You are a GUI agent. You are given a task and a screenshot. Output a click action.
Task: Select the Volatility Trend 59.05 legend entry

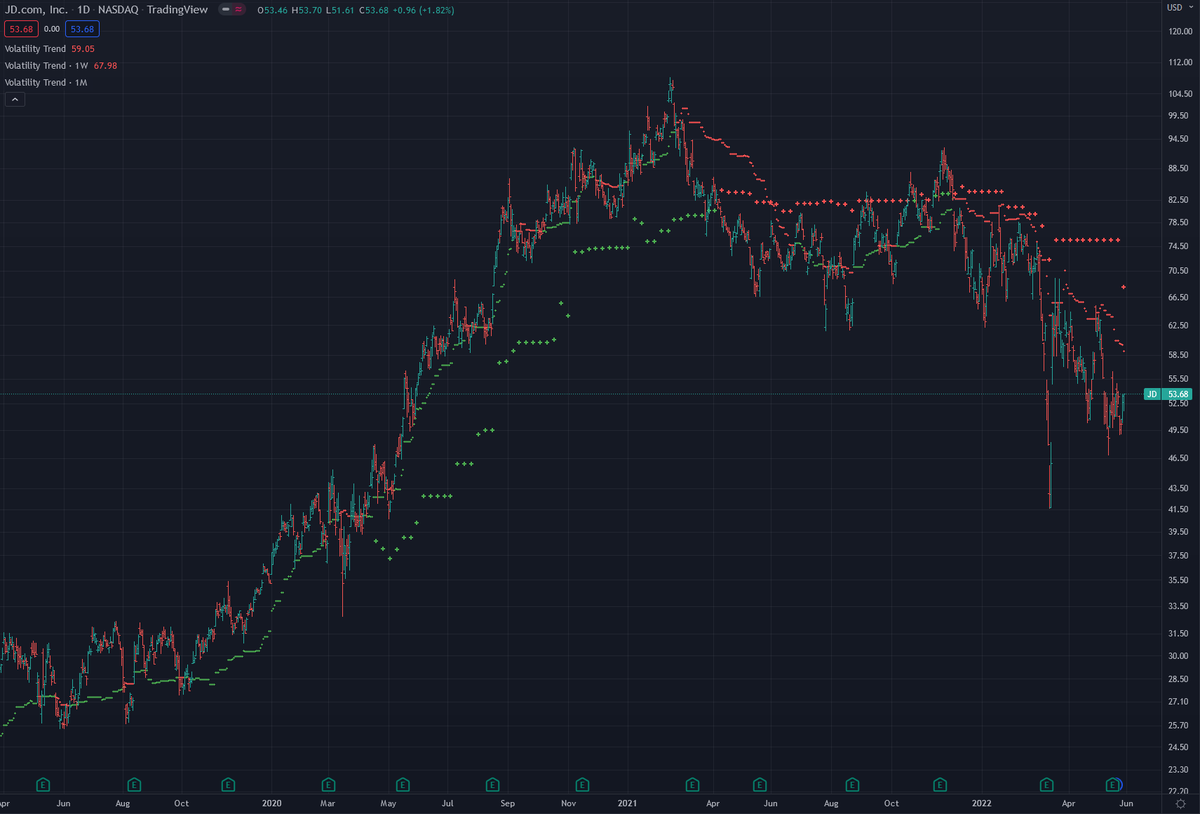[49, 48]
